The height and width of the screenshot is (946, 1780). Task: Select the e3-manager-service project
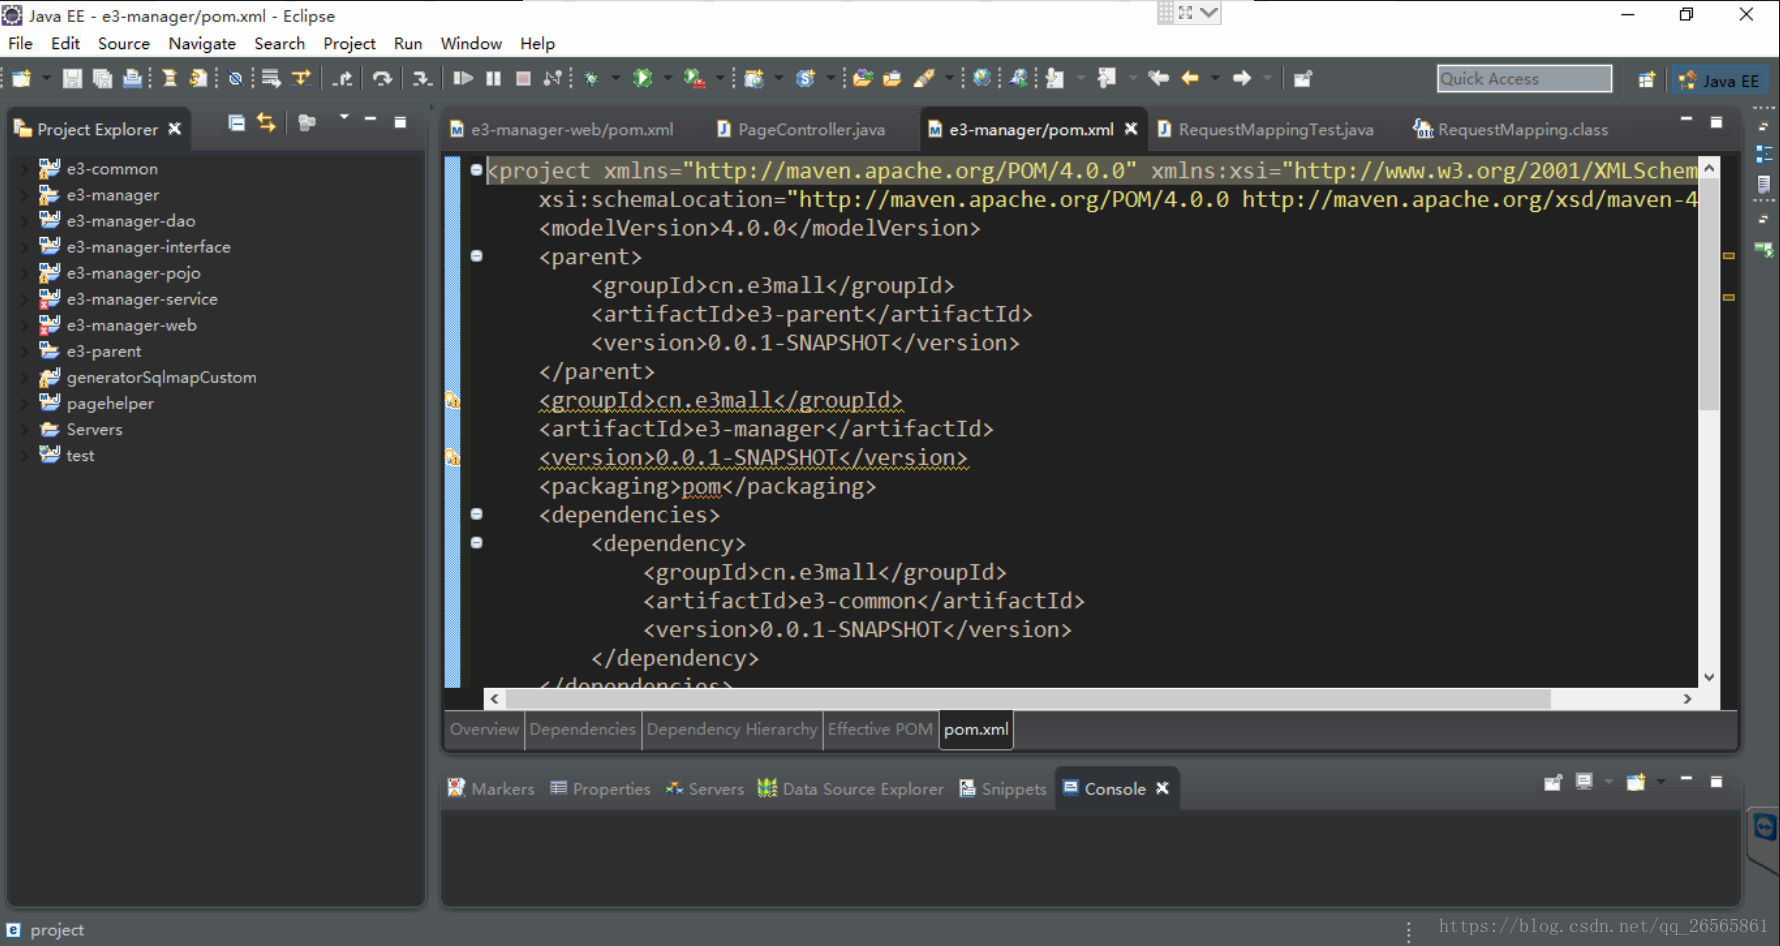click(x=141, y=299)
